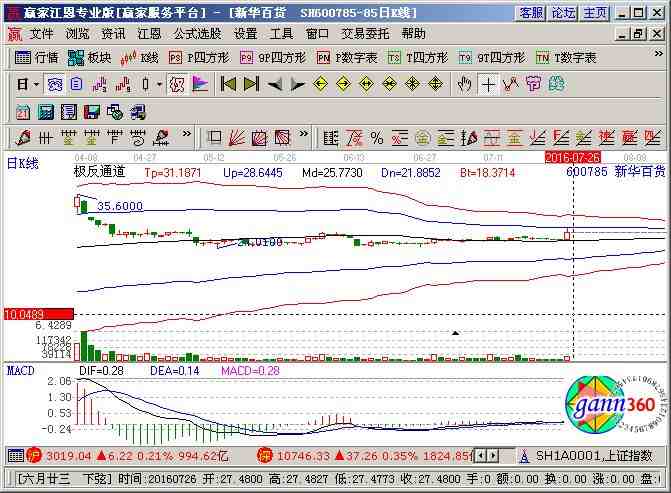Screen dimensions: 671x493
Task: Switch to K线 chart view
Action: (140, 57)
